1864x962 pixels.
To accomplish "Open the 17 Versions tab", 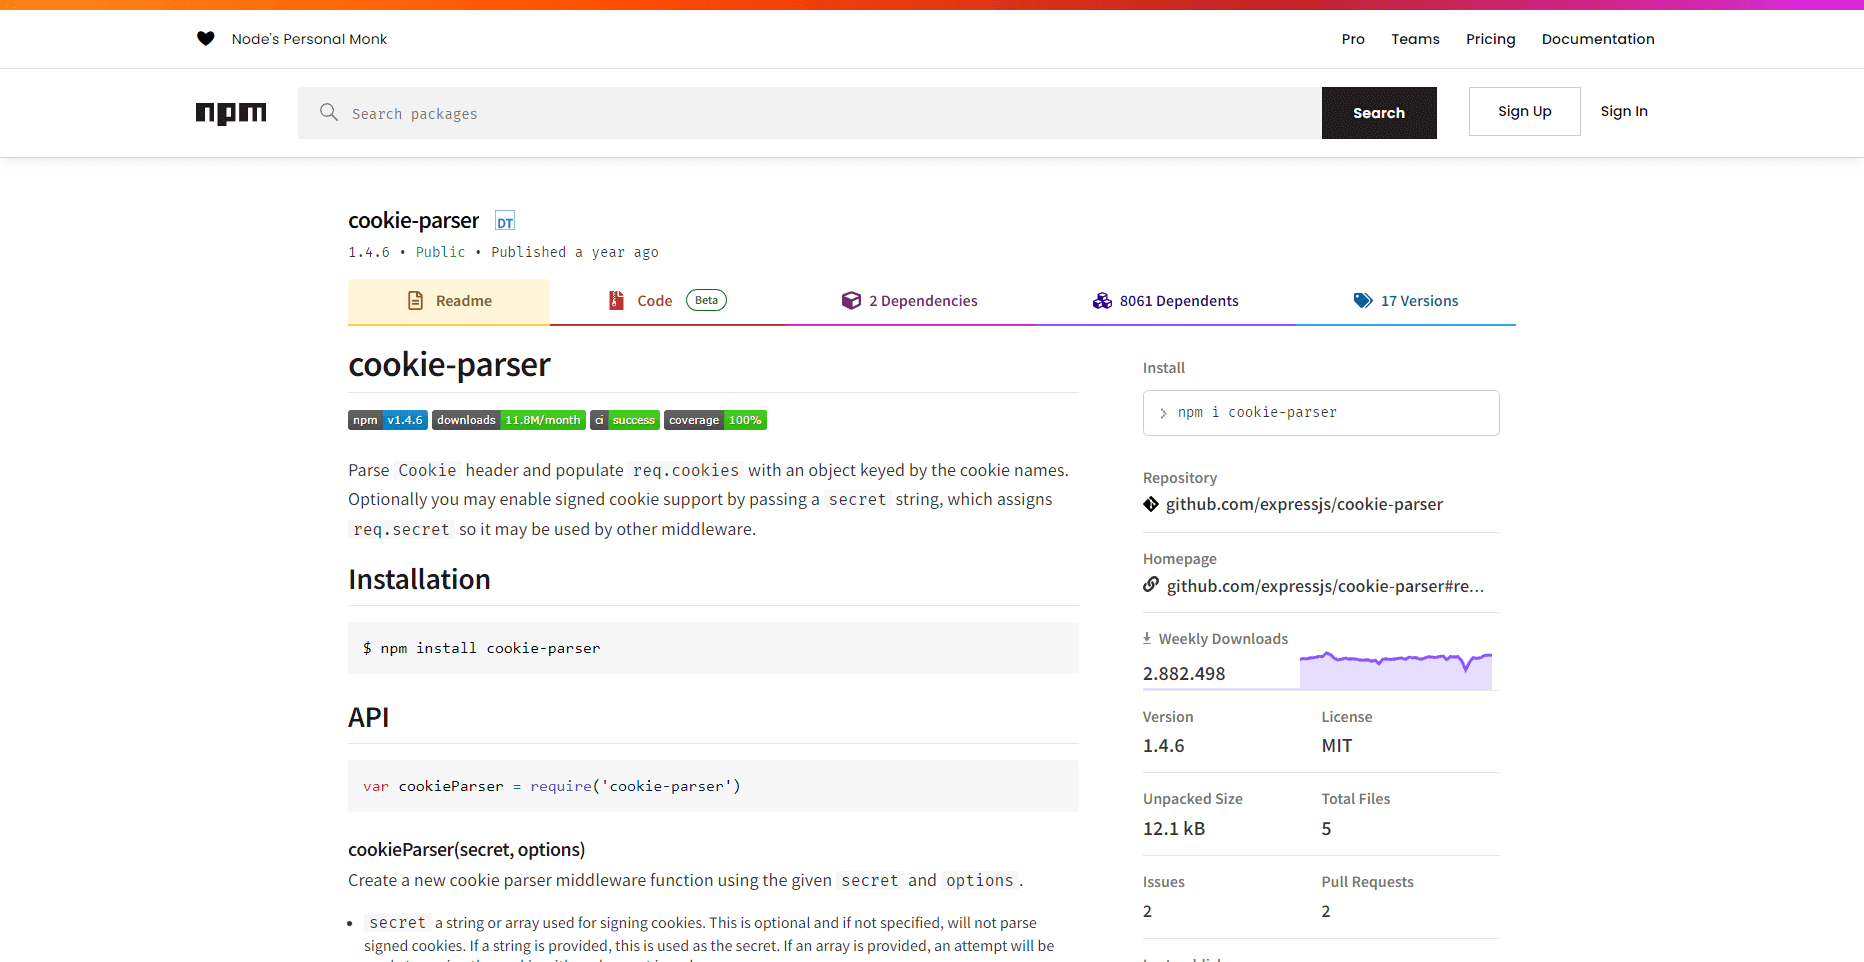I will coord(1406,301).
